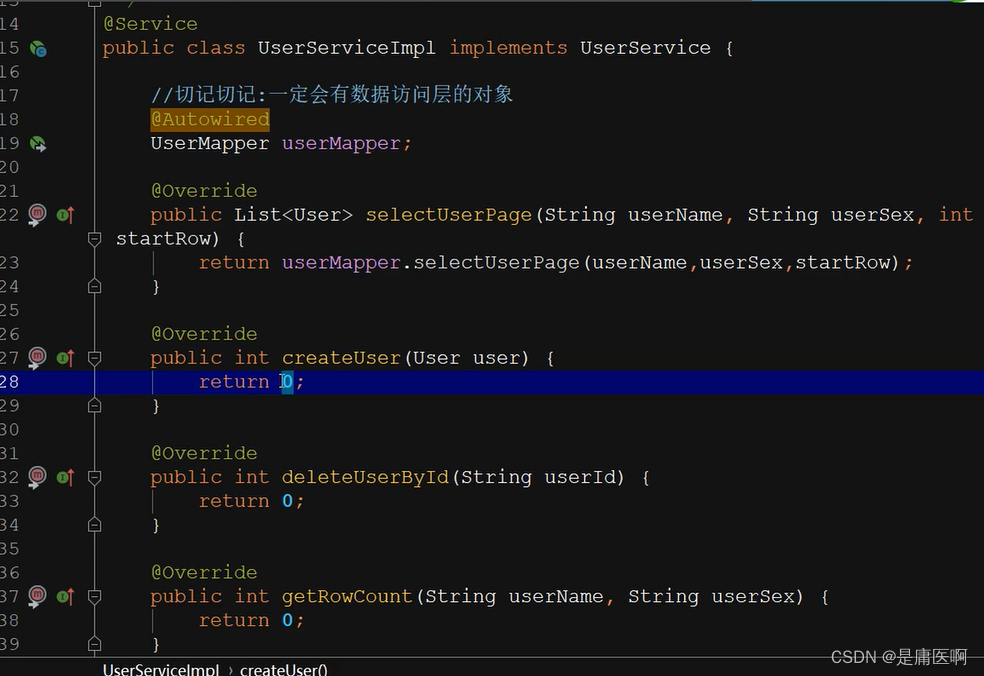The height and width of the screenshot is (676, 984).
Task: Click fold end marker at line 24
Action: click(x=94, y=287)
